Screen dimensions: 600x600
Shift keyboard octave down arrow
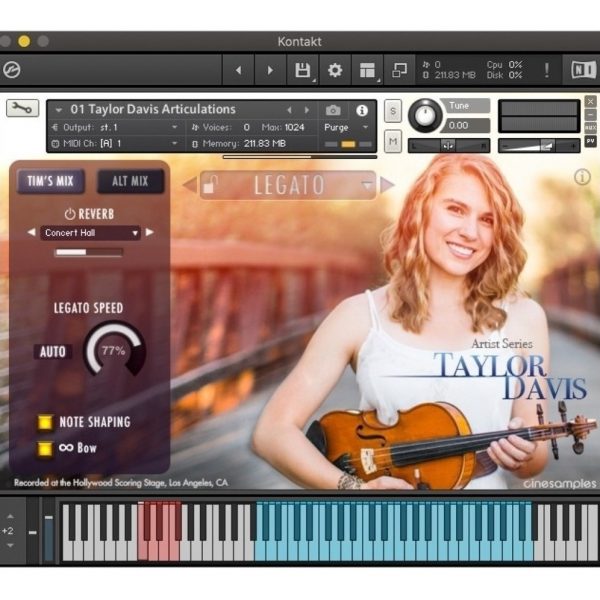10,545
